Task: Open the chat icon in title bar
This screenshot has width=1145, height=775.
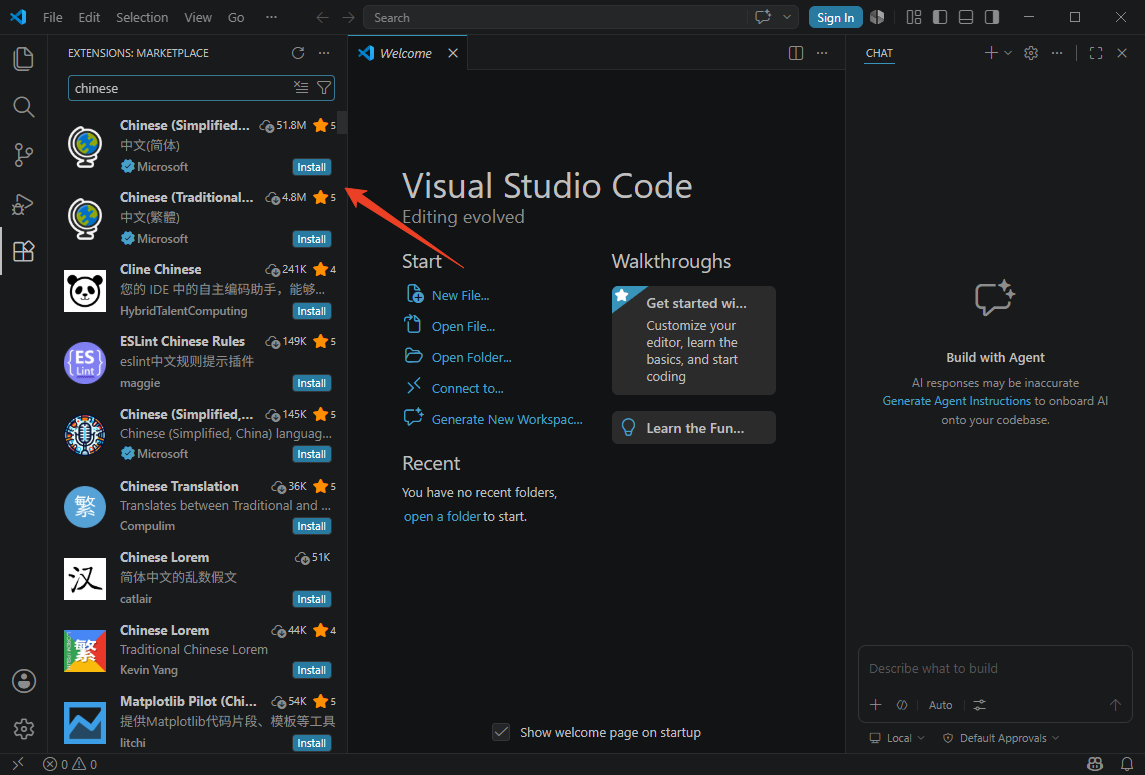Action: tap(763, 17)
